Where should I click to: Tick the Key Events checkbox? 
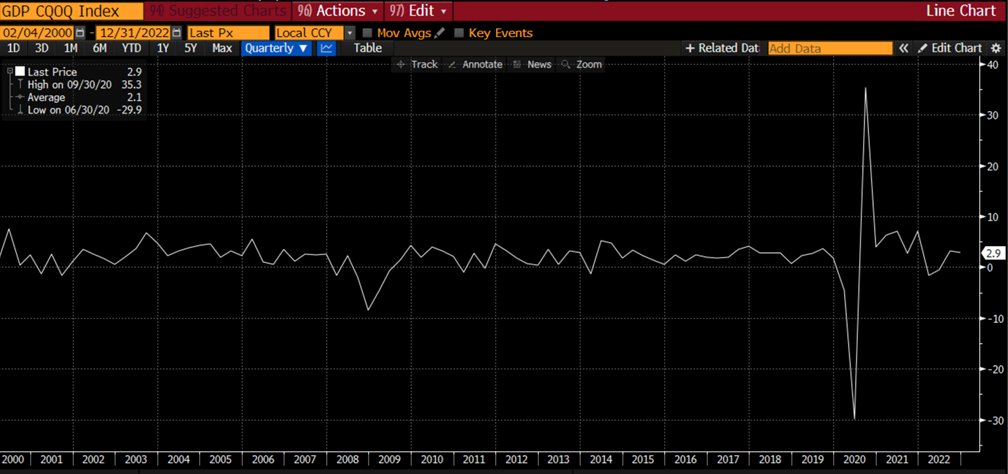459,33
